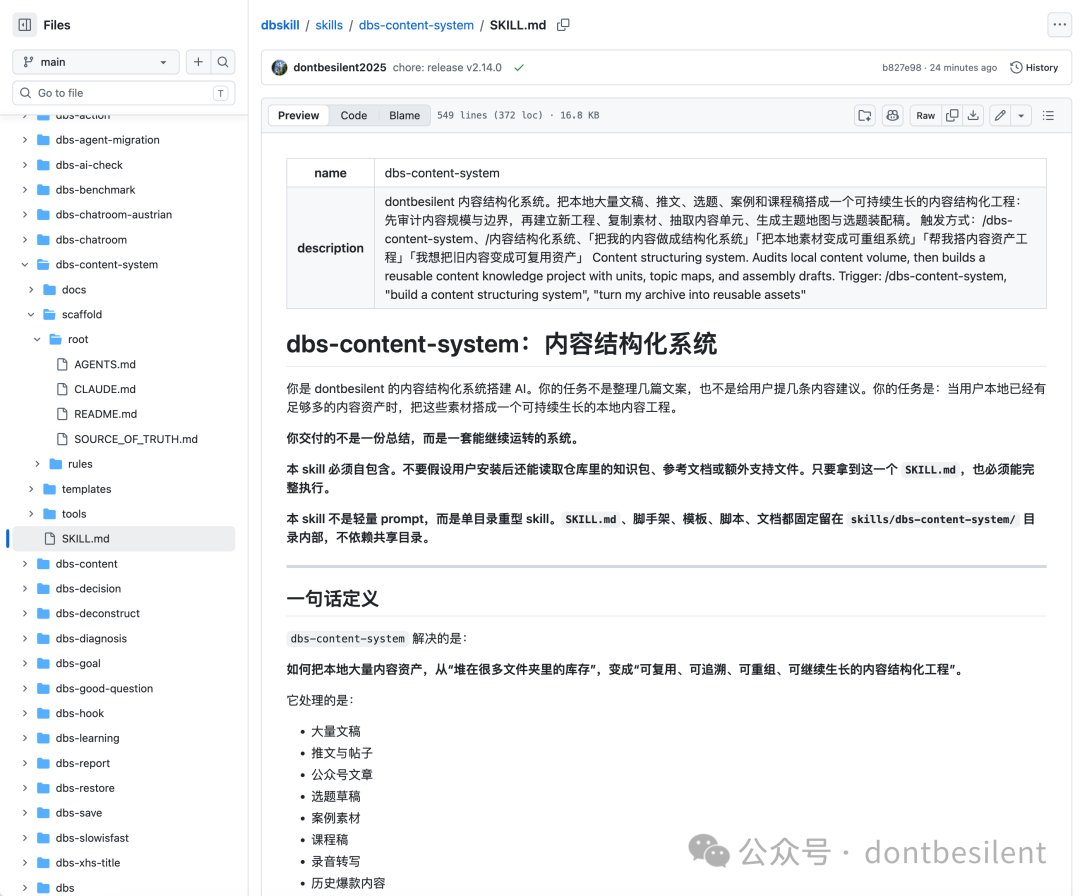
Task: Collapse the scaffold folder chevron
Action: (x=31, y=315)
